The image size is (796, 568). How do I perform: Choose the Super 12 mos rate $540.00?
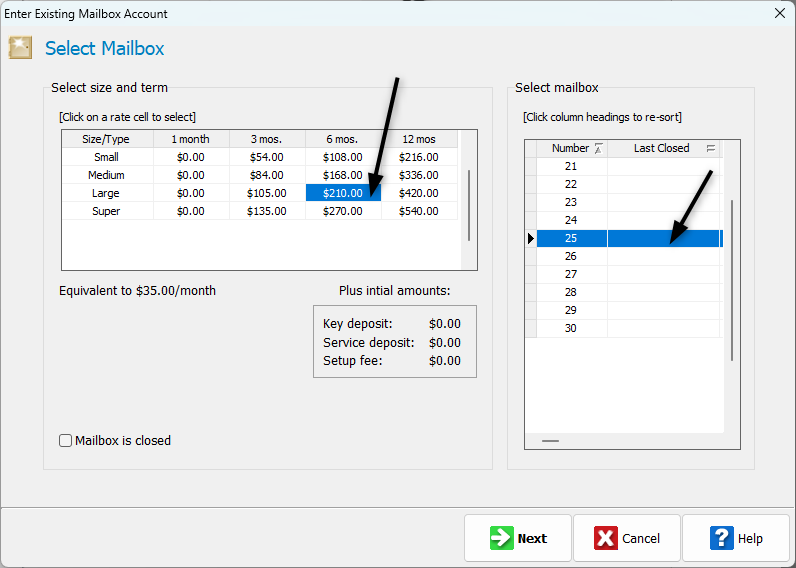pos(419,211)
